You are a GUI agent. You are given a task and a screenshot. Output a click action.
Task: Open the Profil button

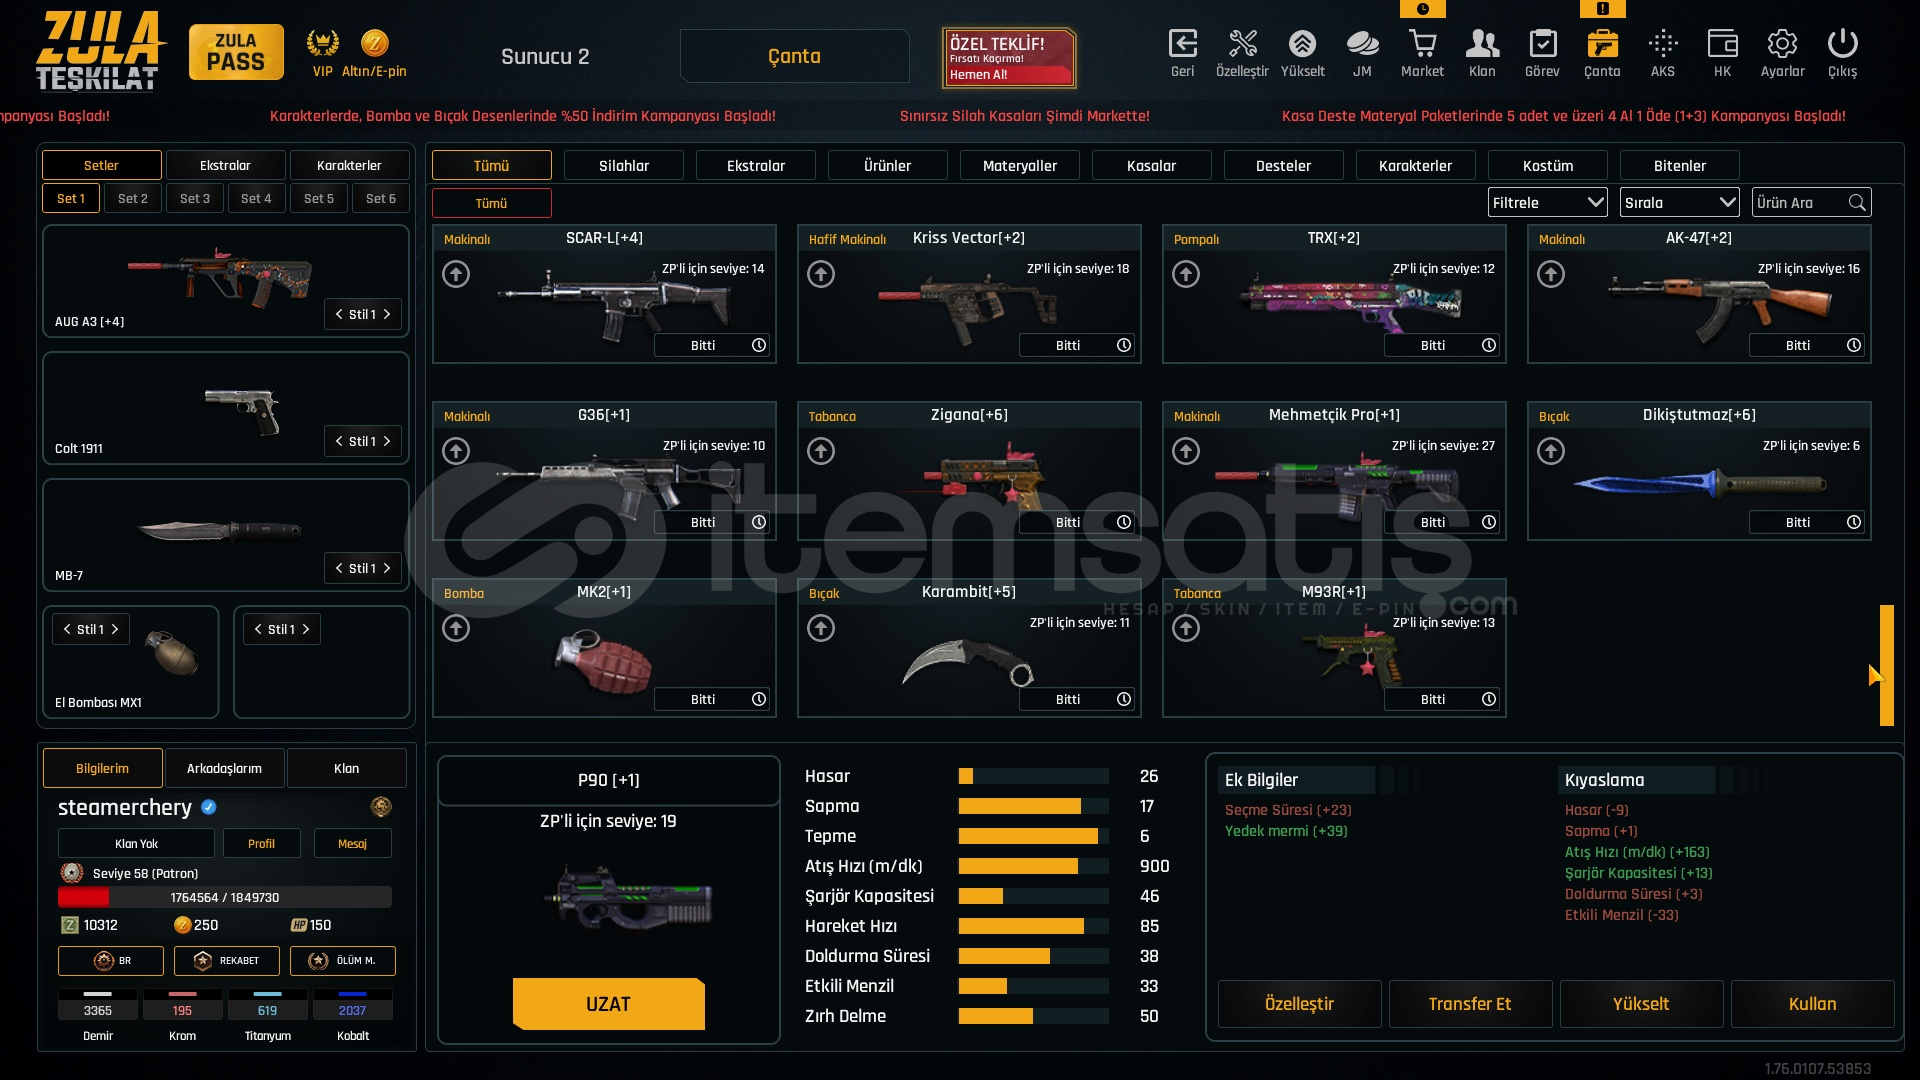pyautogui.click(x=261, y=844)
